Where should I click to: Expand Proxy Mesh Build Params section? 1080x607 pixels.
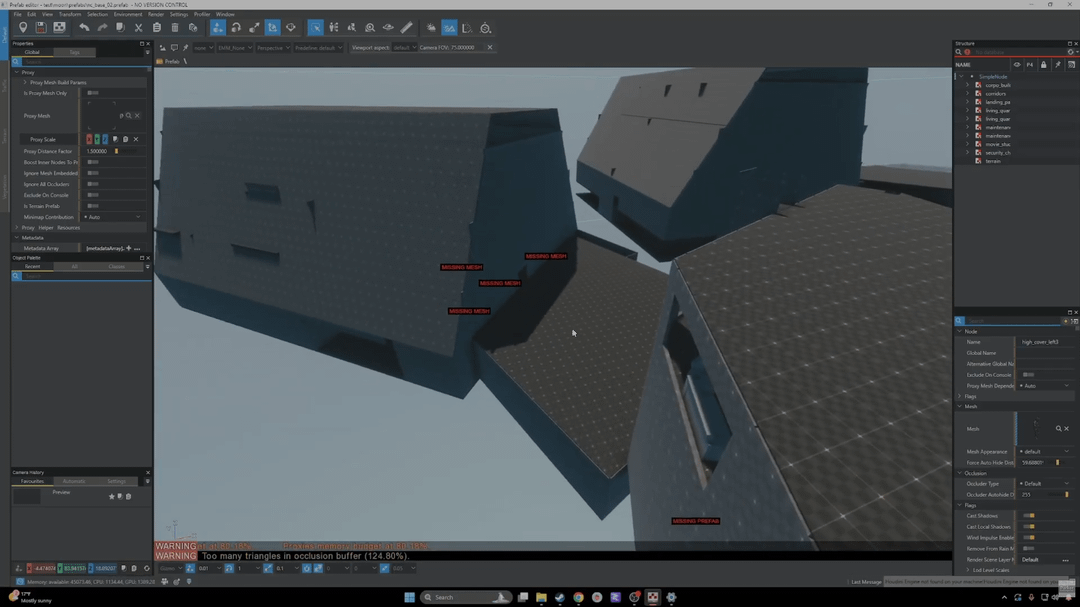tap(25, 83)
